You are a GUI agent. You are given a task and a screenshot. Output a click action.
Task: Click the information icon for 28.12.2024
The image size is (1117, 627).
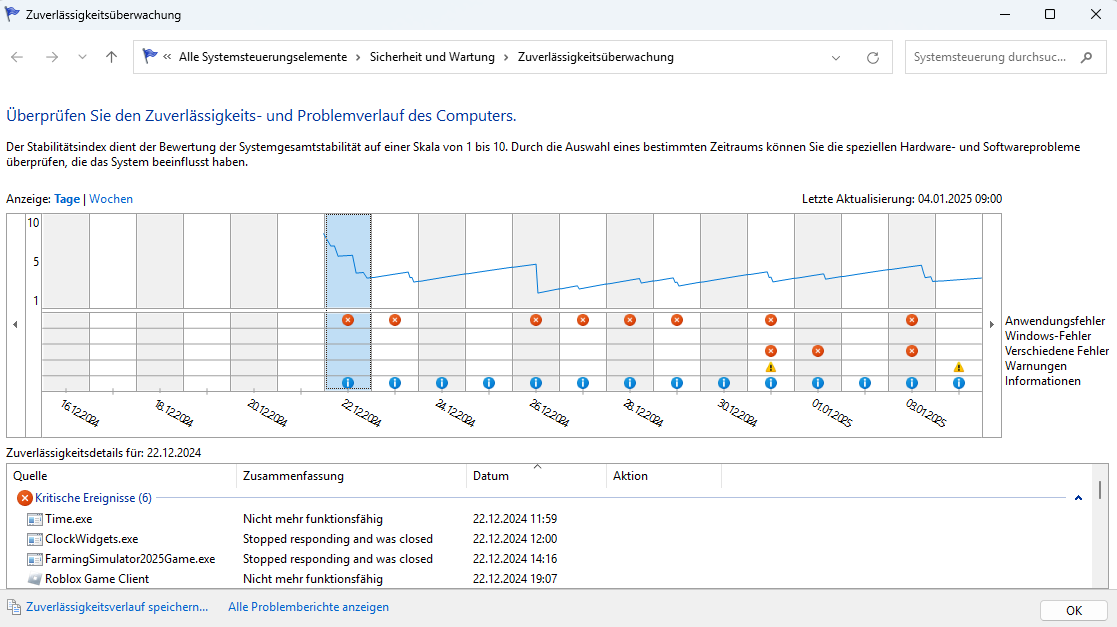tap(630, 383)
